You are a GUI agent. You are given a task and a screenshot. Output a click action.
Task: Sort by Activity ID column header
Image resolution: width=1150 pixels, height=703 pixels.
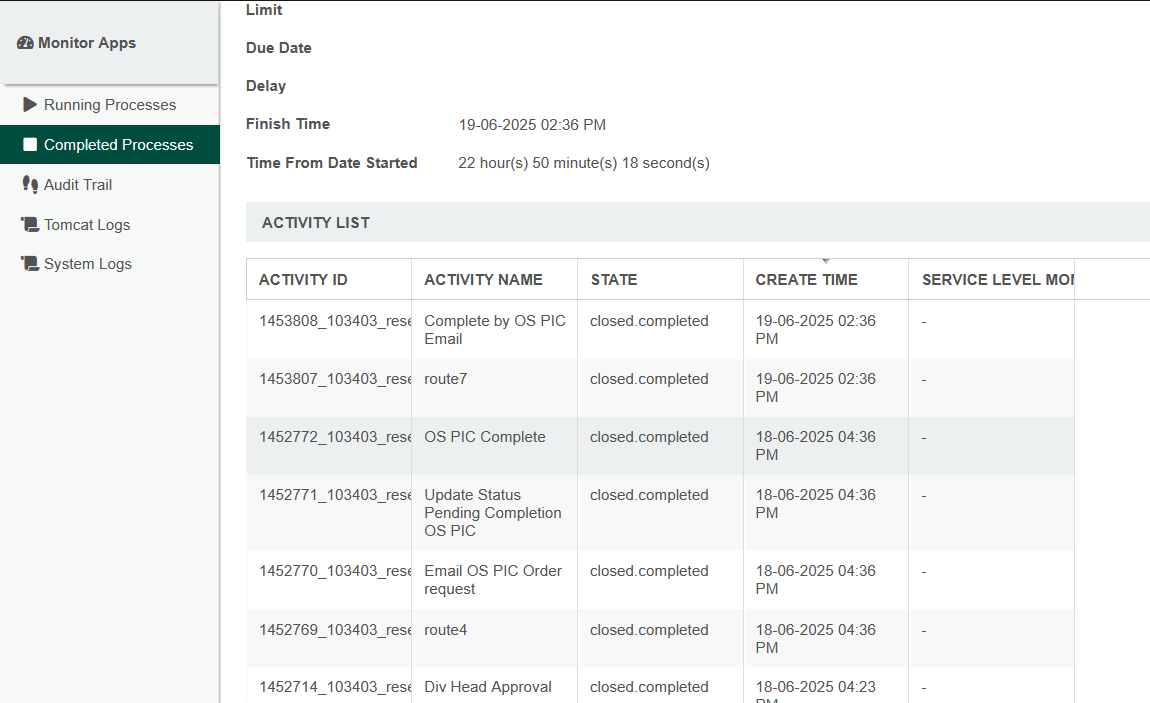(x=303, y=280)
